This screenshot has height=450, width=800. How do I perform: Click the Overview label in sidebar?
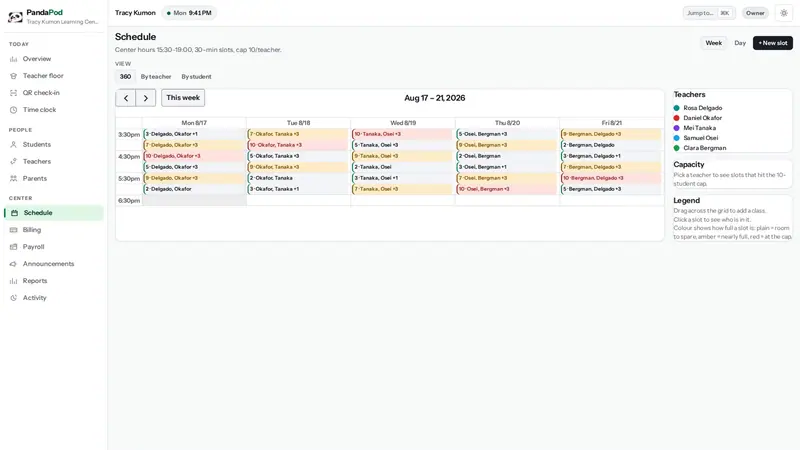(37, 59)
